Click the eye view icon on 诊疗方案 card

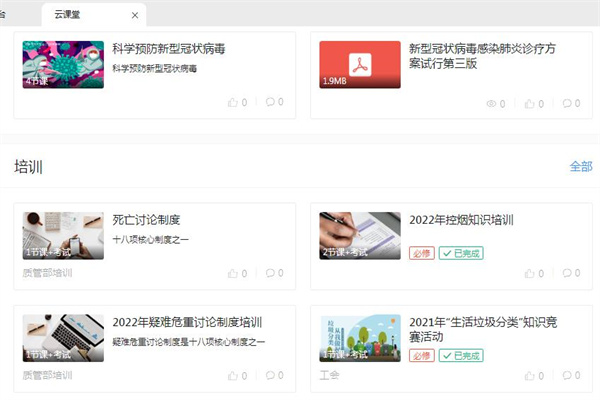pos(491,102)
